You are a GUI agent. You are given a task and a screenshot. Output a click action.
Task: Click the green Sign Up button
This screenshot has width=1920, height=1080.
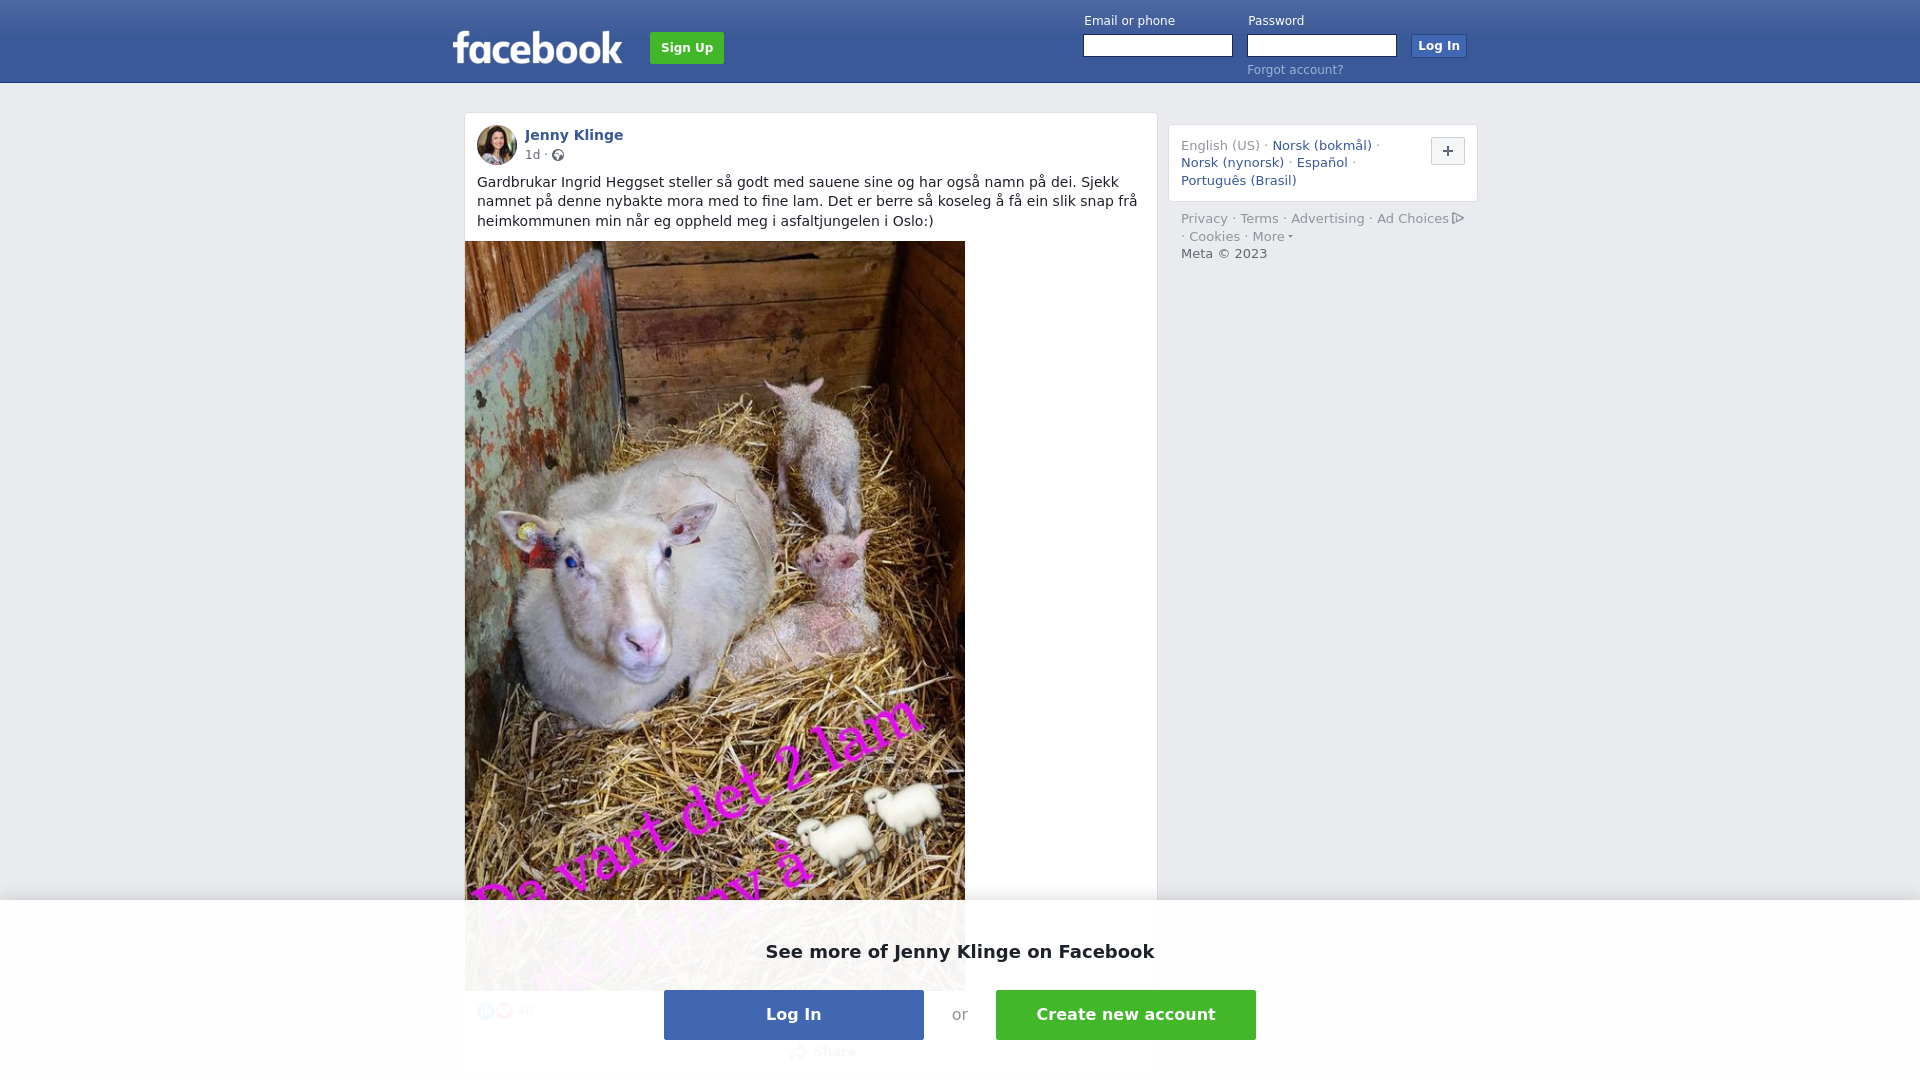tap(687, 48)
